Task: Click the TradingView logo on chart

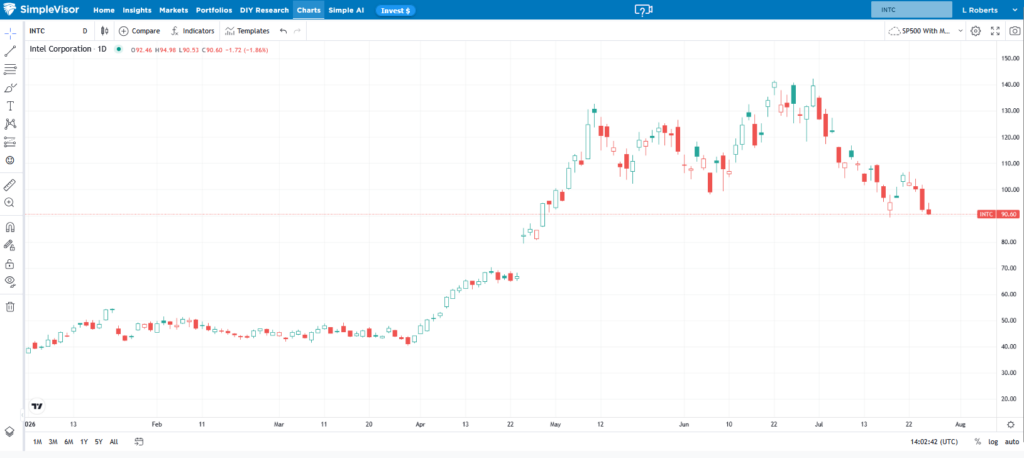Action: pos(37,406)
